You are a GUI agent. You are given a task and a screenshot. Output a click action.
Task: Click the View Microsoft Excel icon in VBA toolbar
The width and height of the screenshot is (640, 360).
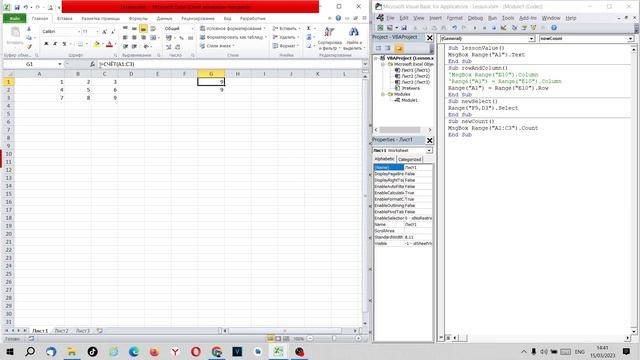tap(380, 28)
